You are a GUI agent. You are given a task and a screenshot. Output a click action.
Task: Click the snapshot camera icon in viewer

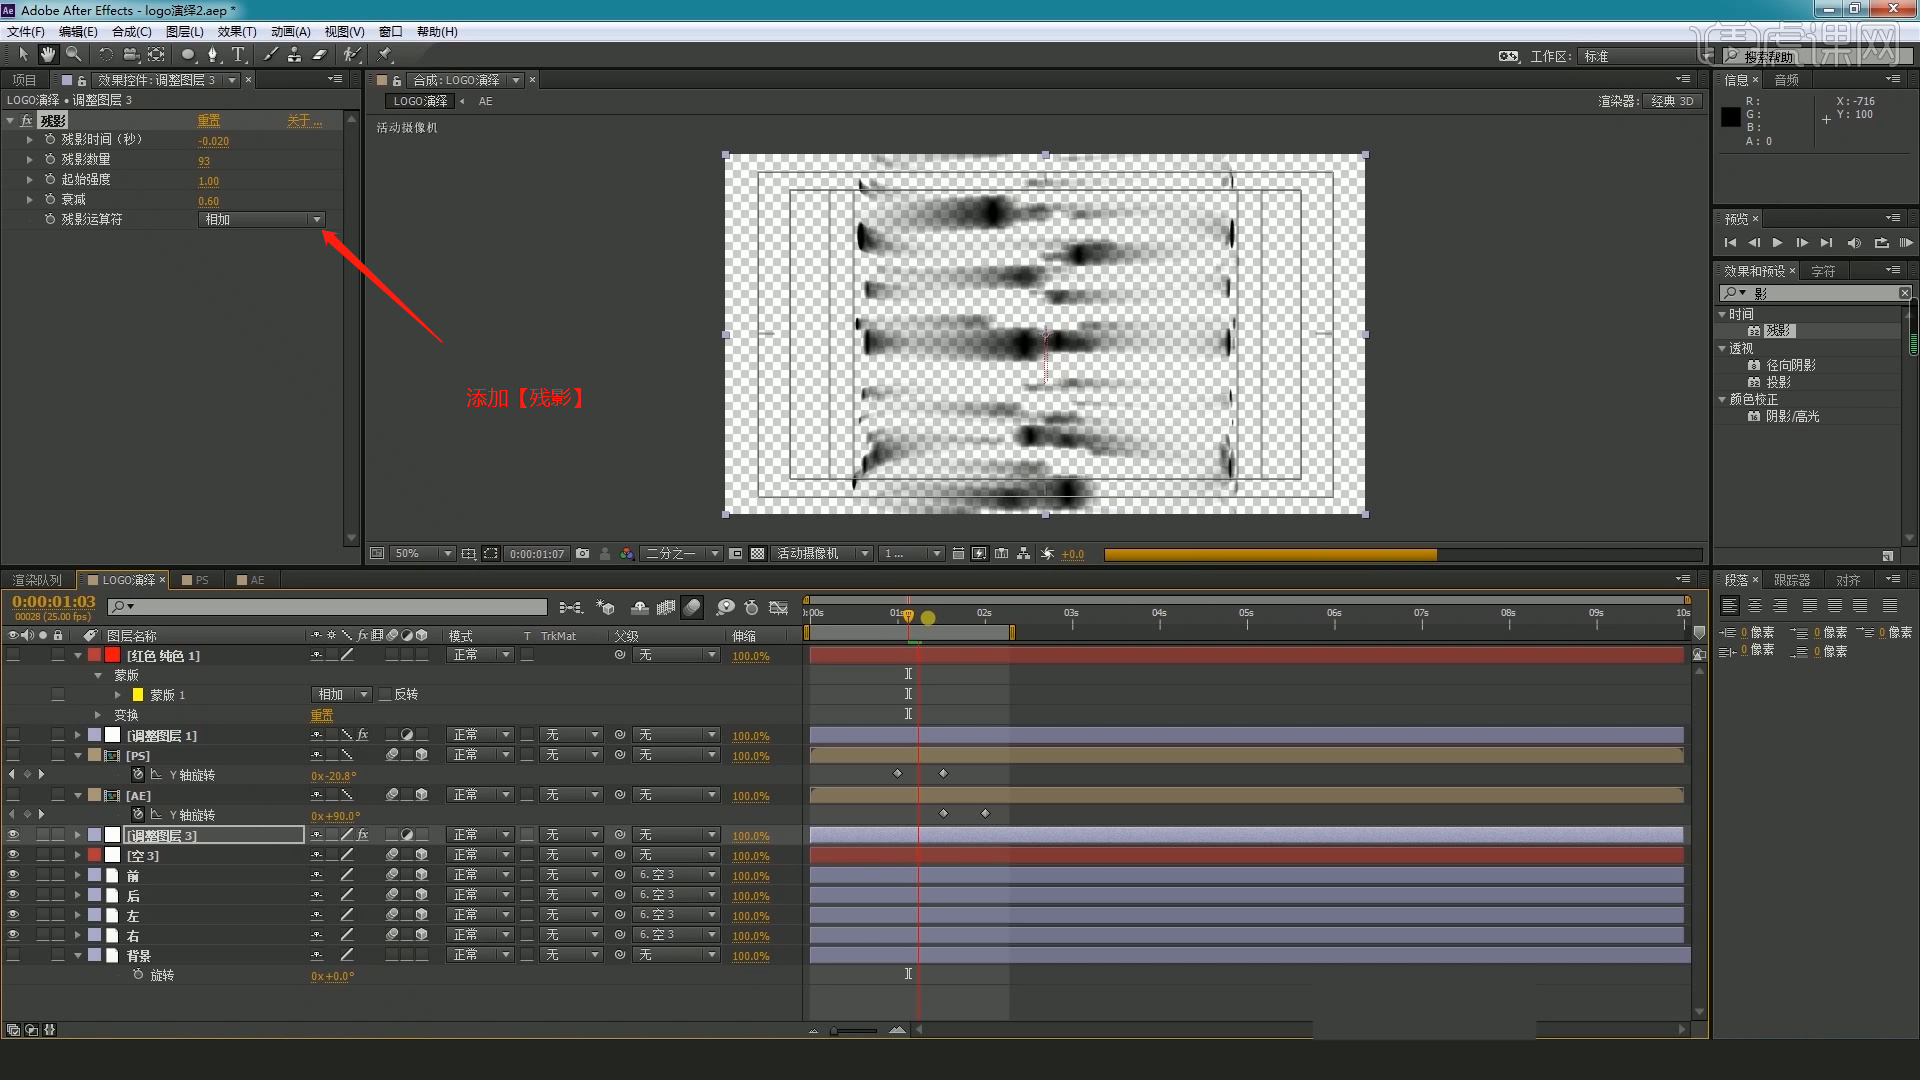click(582, 554)
